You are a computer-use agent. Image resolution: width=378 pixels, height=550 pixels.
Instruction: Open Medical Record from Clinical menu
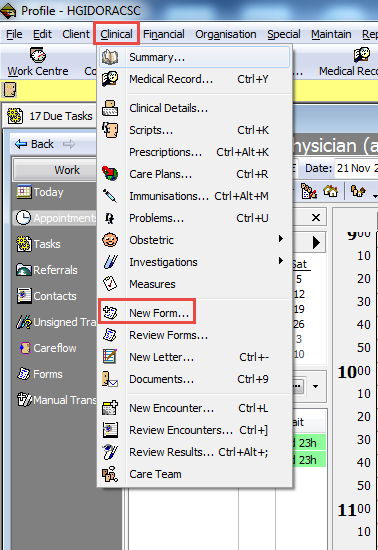194,79
